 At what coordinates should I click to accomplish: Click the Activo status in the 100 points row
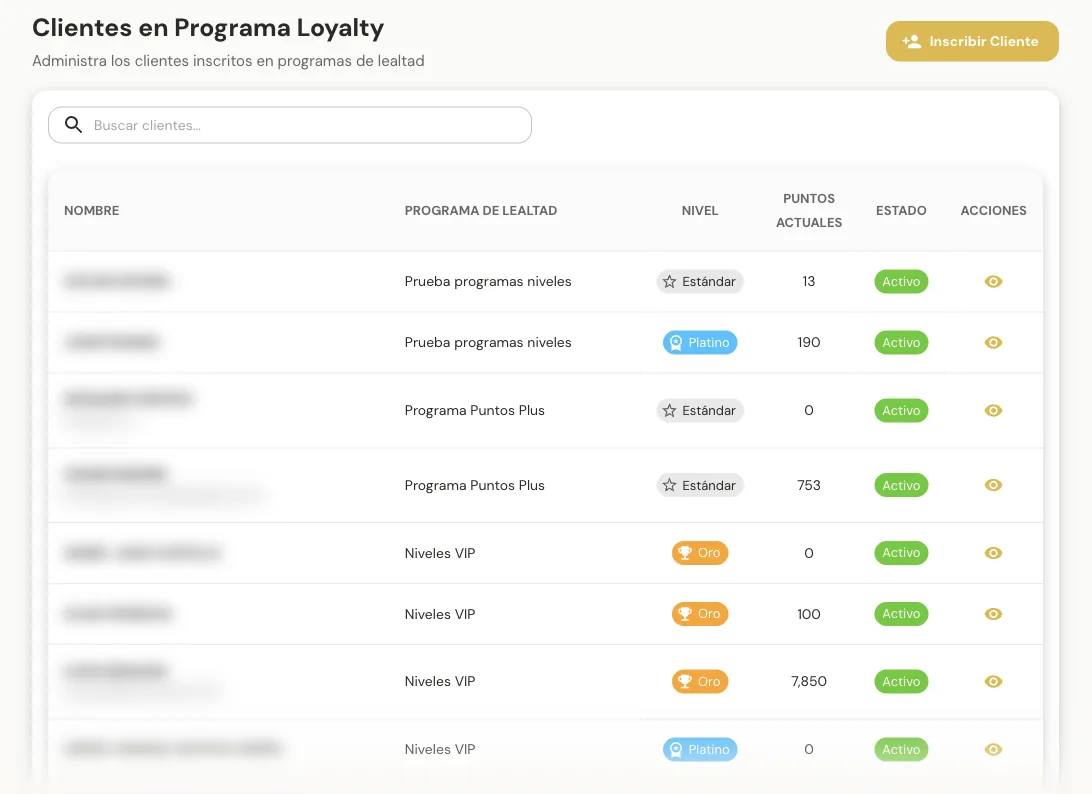pos(901,614)
